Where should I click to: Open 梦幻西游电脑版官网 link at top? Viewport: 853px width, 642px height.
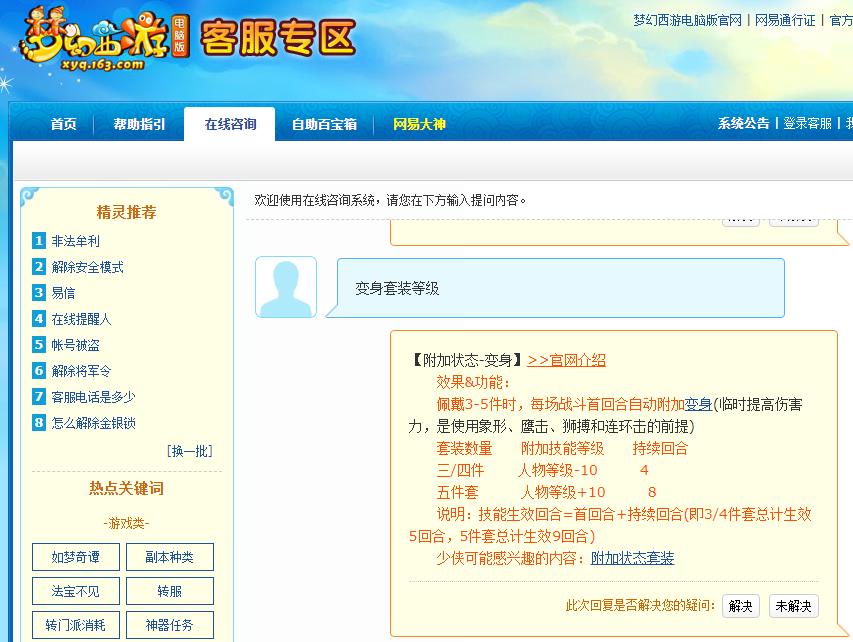pos(687,20)
